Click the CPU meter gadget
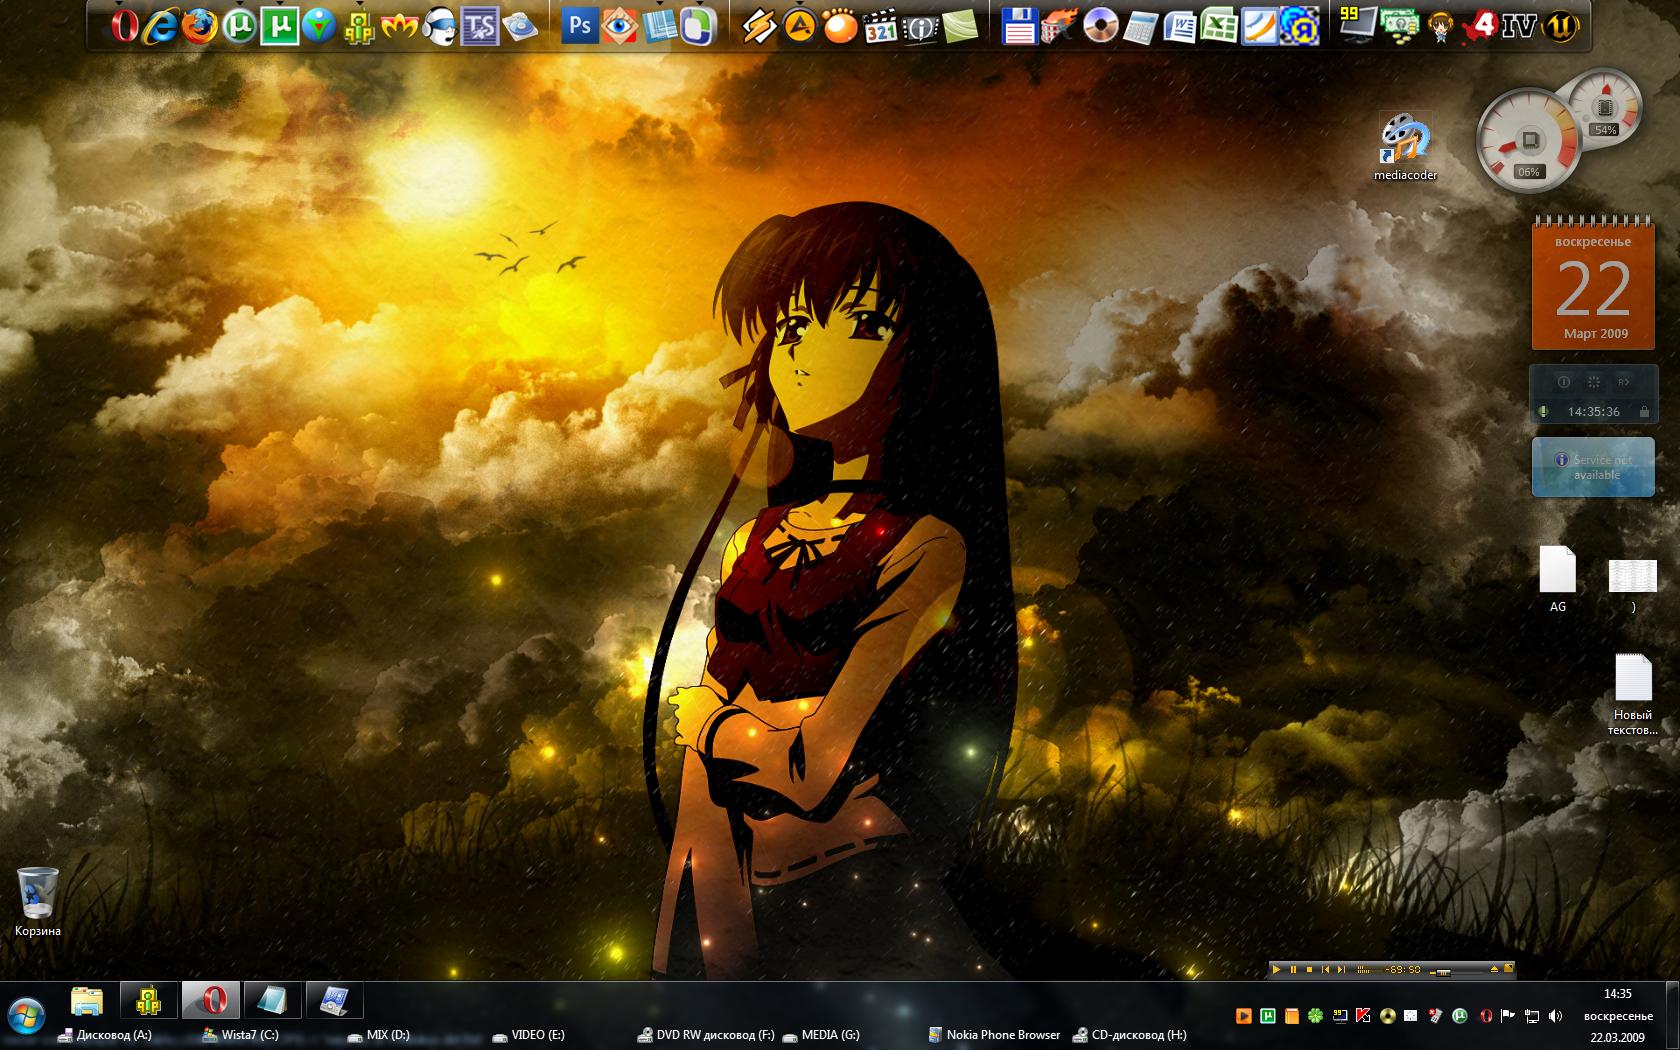 pyautogui.click(x=1529, y=142)
